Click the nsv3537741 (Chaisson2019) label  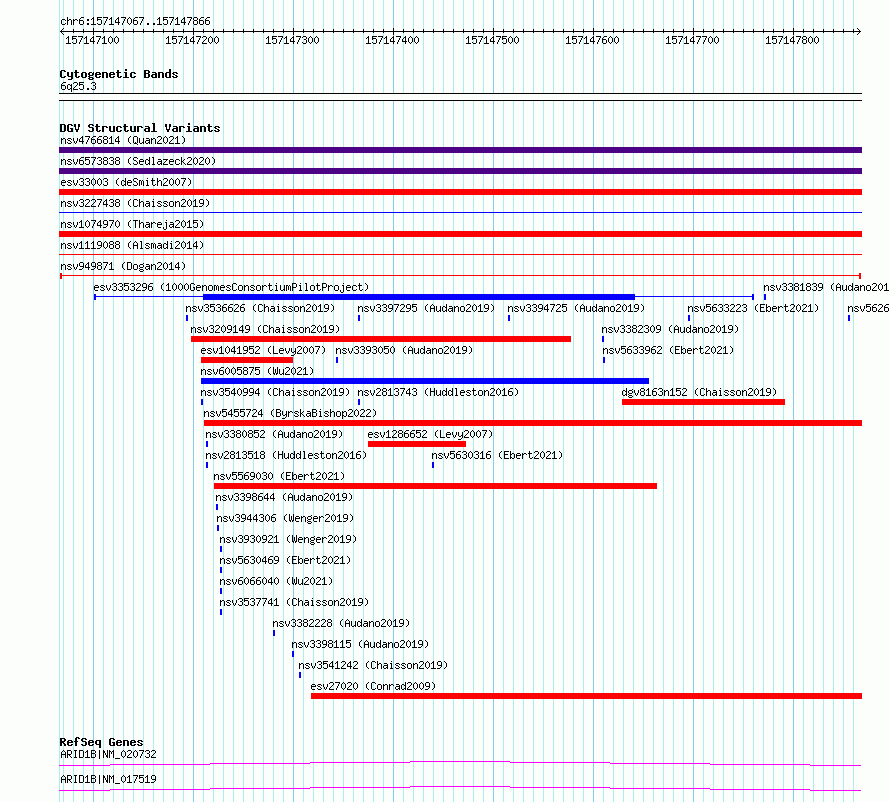tap(294, 602)
